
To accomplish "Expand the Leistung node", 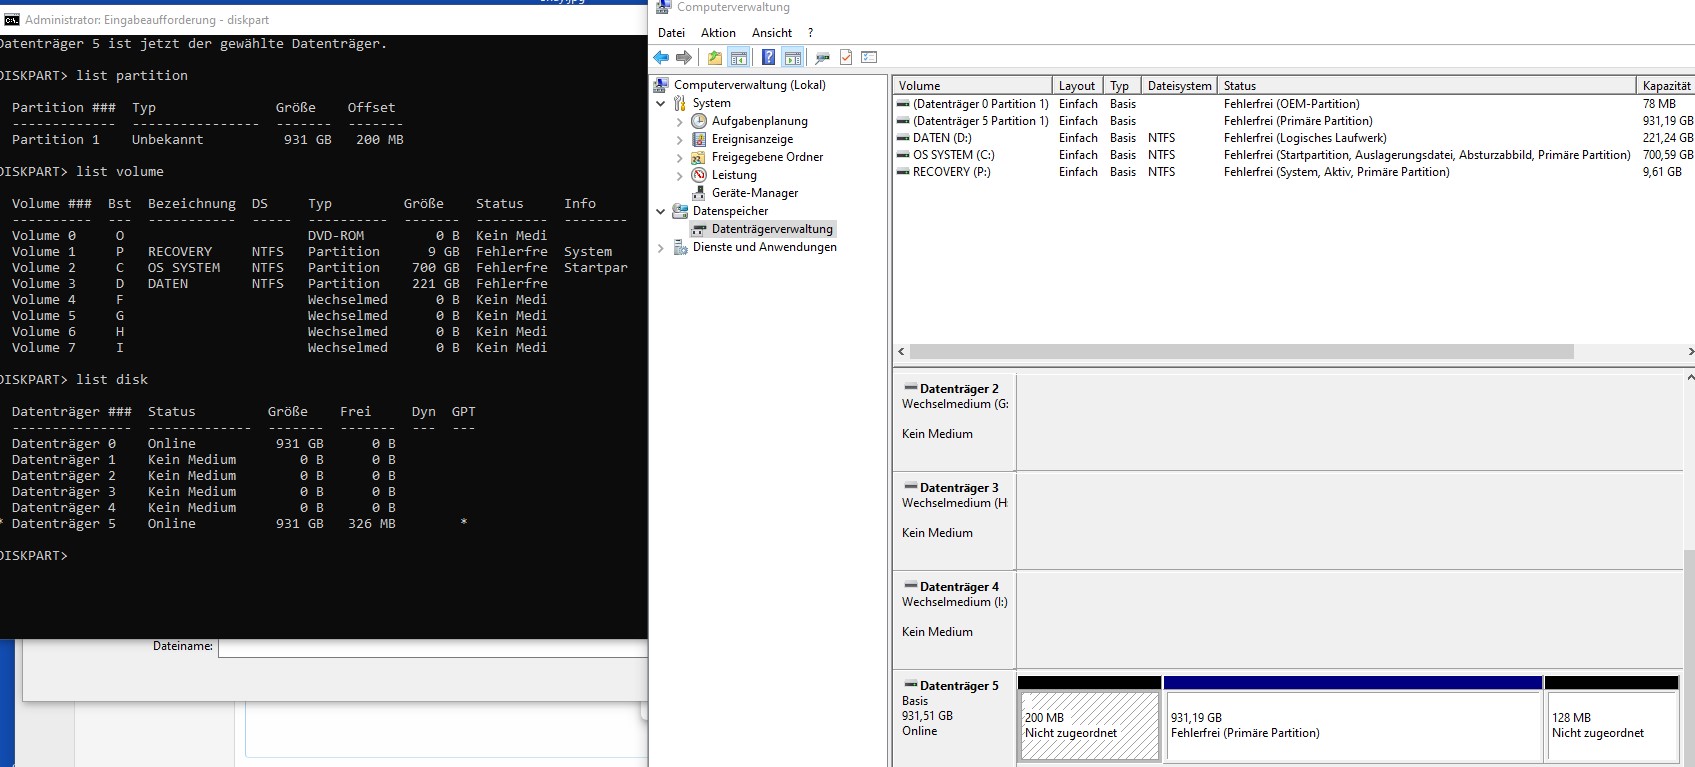I will [x=680, y=175].
